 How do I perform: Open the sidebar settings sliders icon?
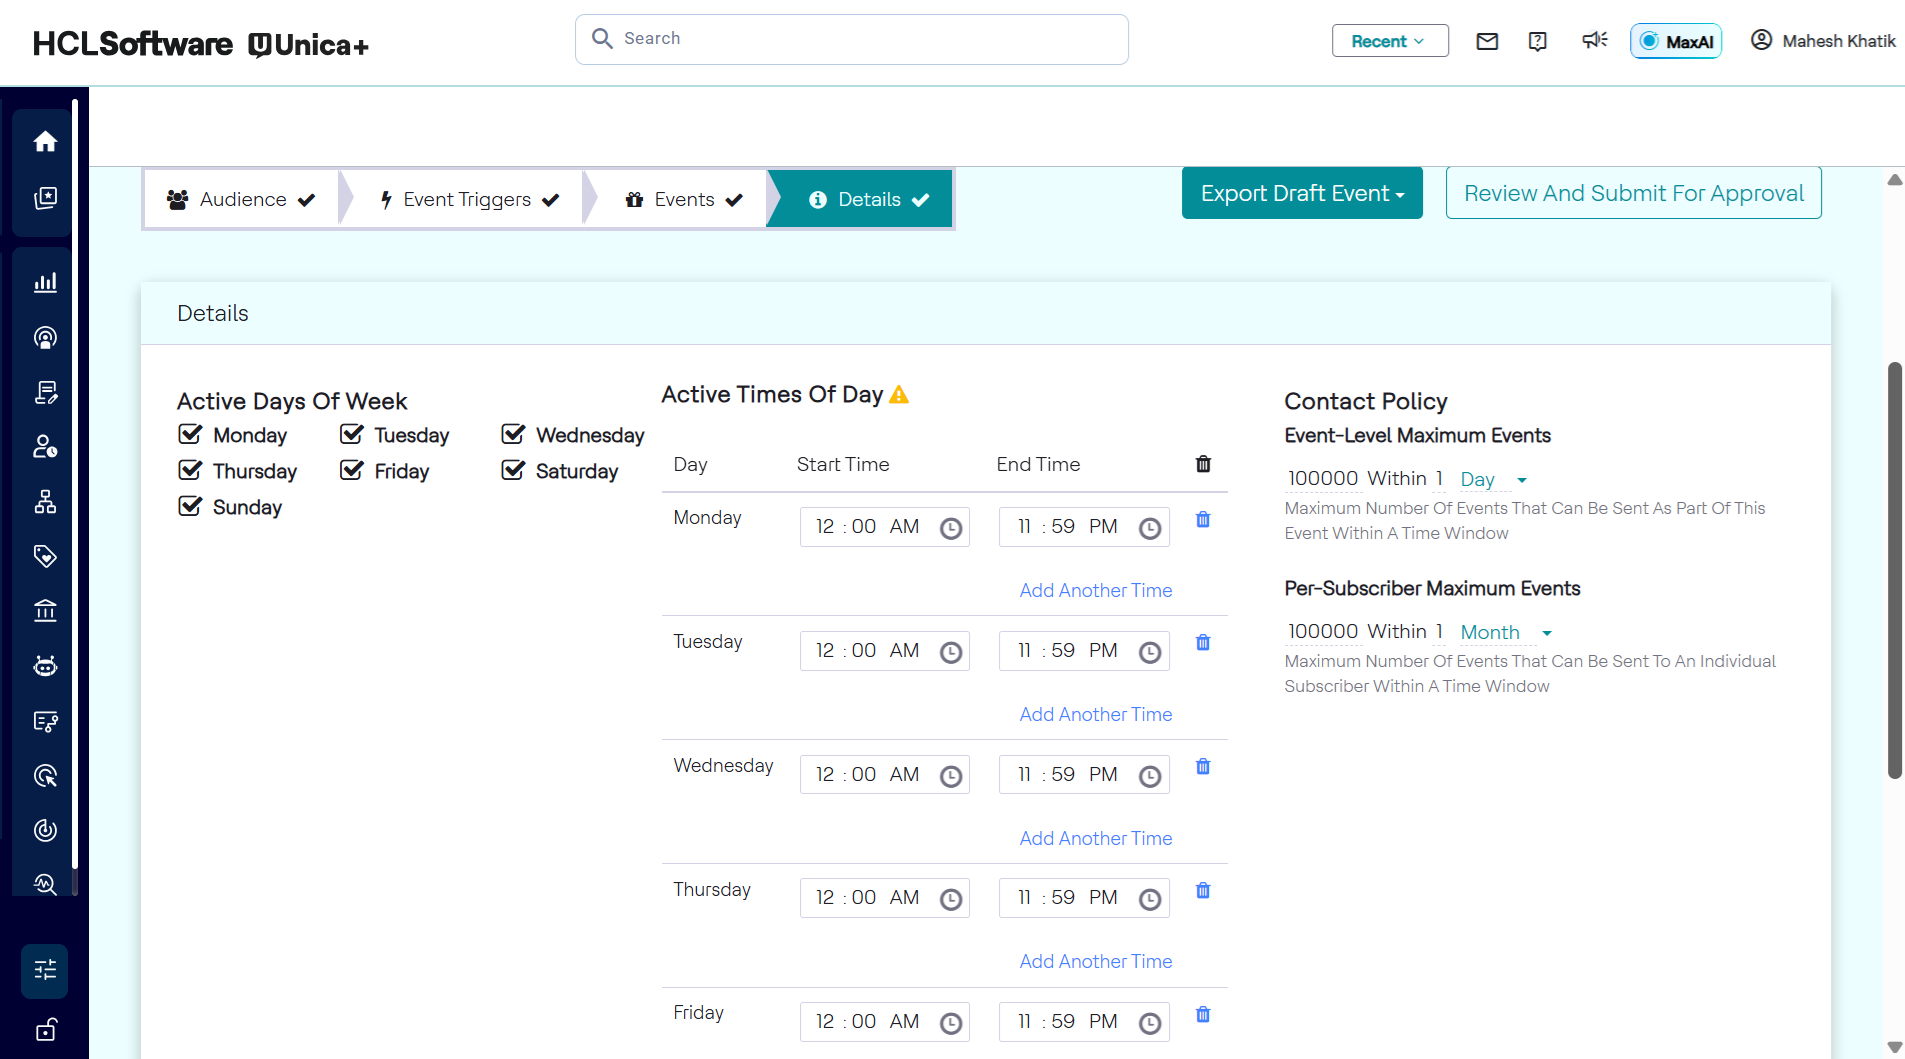pos(45,970)
